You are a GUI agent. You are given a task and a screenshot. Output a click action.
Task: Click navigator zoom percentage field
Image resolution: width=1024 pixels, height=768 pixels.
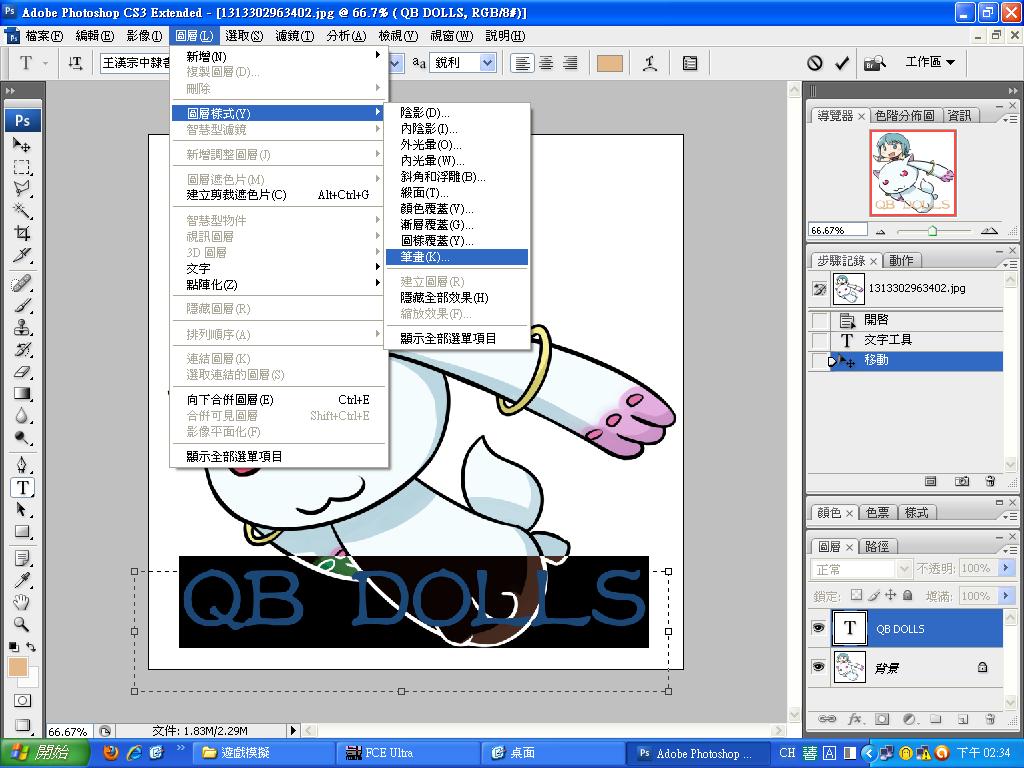837,230
